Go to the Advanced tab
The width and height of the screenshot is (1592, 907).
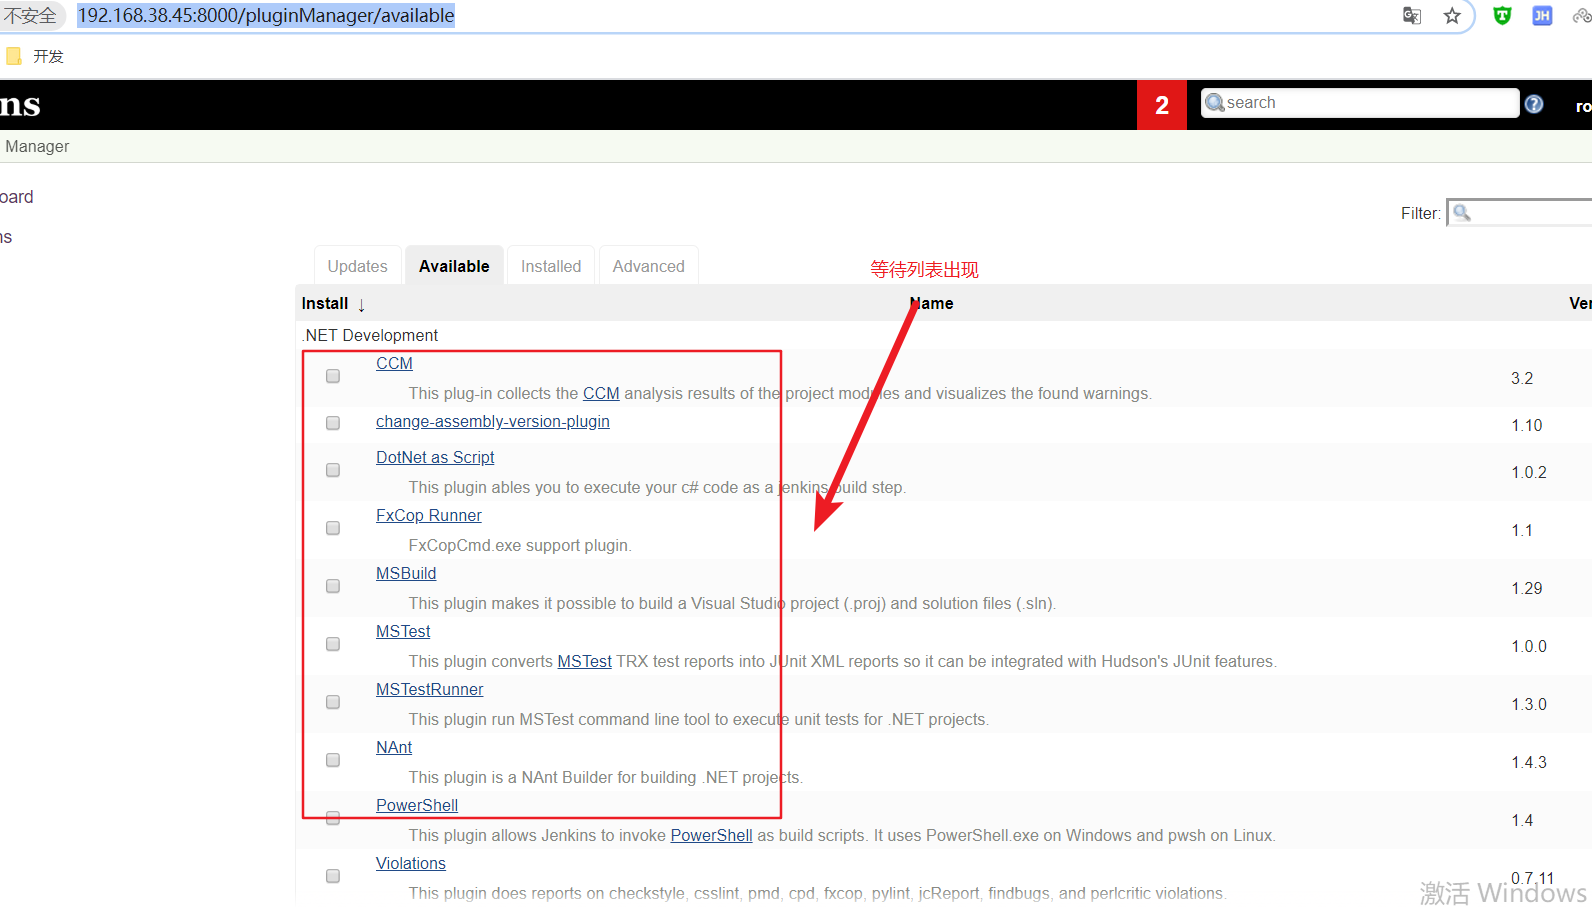tap(649, 266)
